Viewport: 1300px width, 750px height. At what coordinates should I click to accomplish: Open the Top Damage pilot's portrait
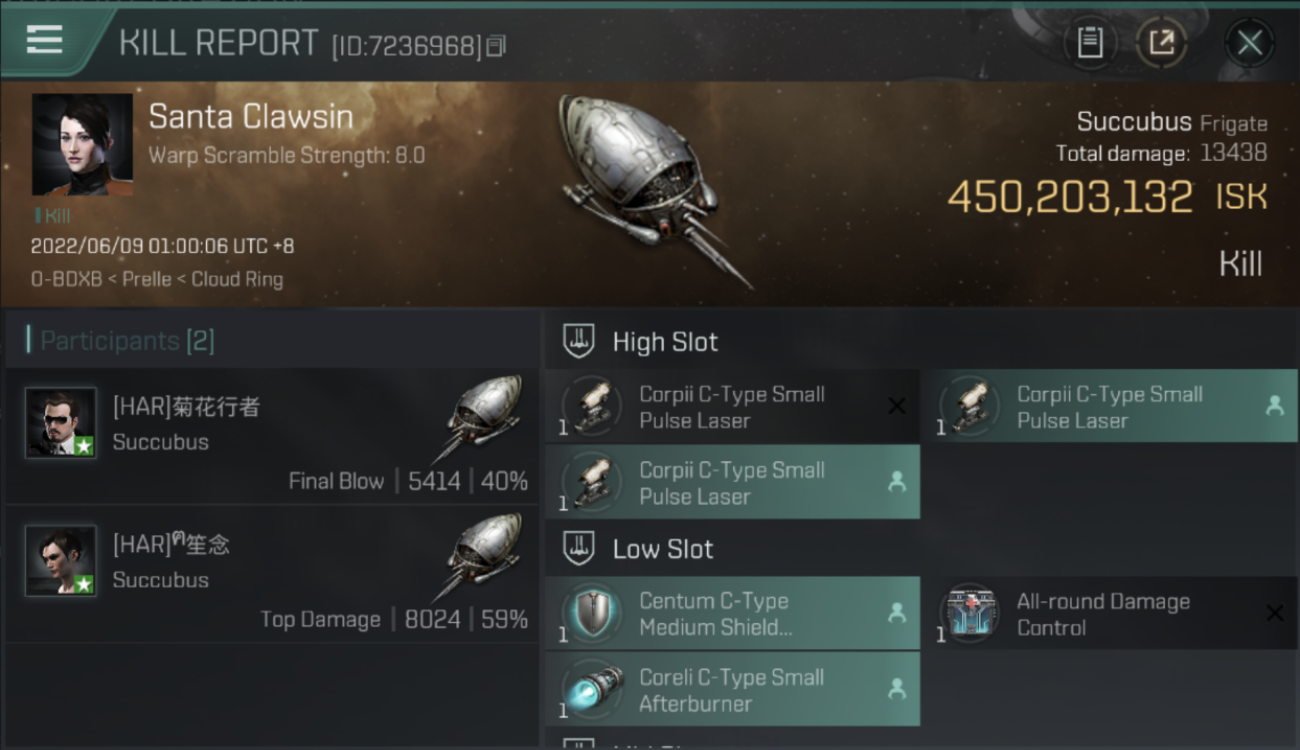(x=61, y=561)
